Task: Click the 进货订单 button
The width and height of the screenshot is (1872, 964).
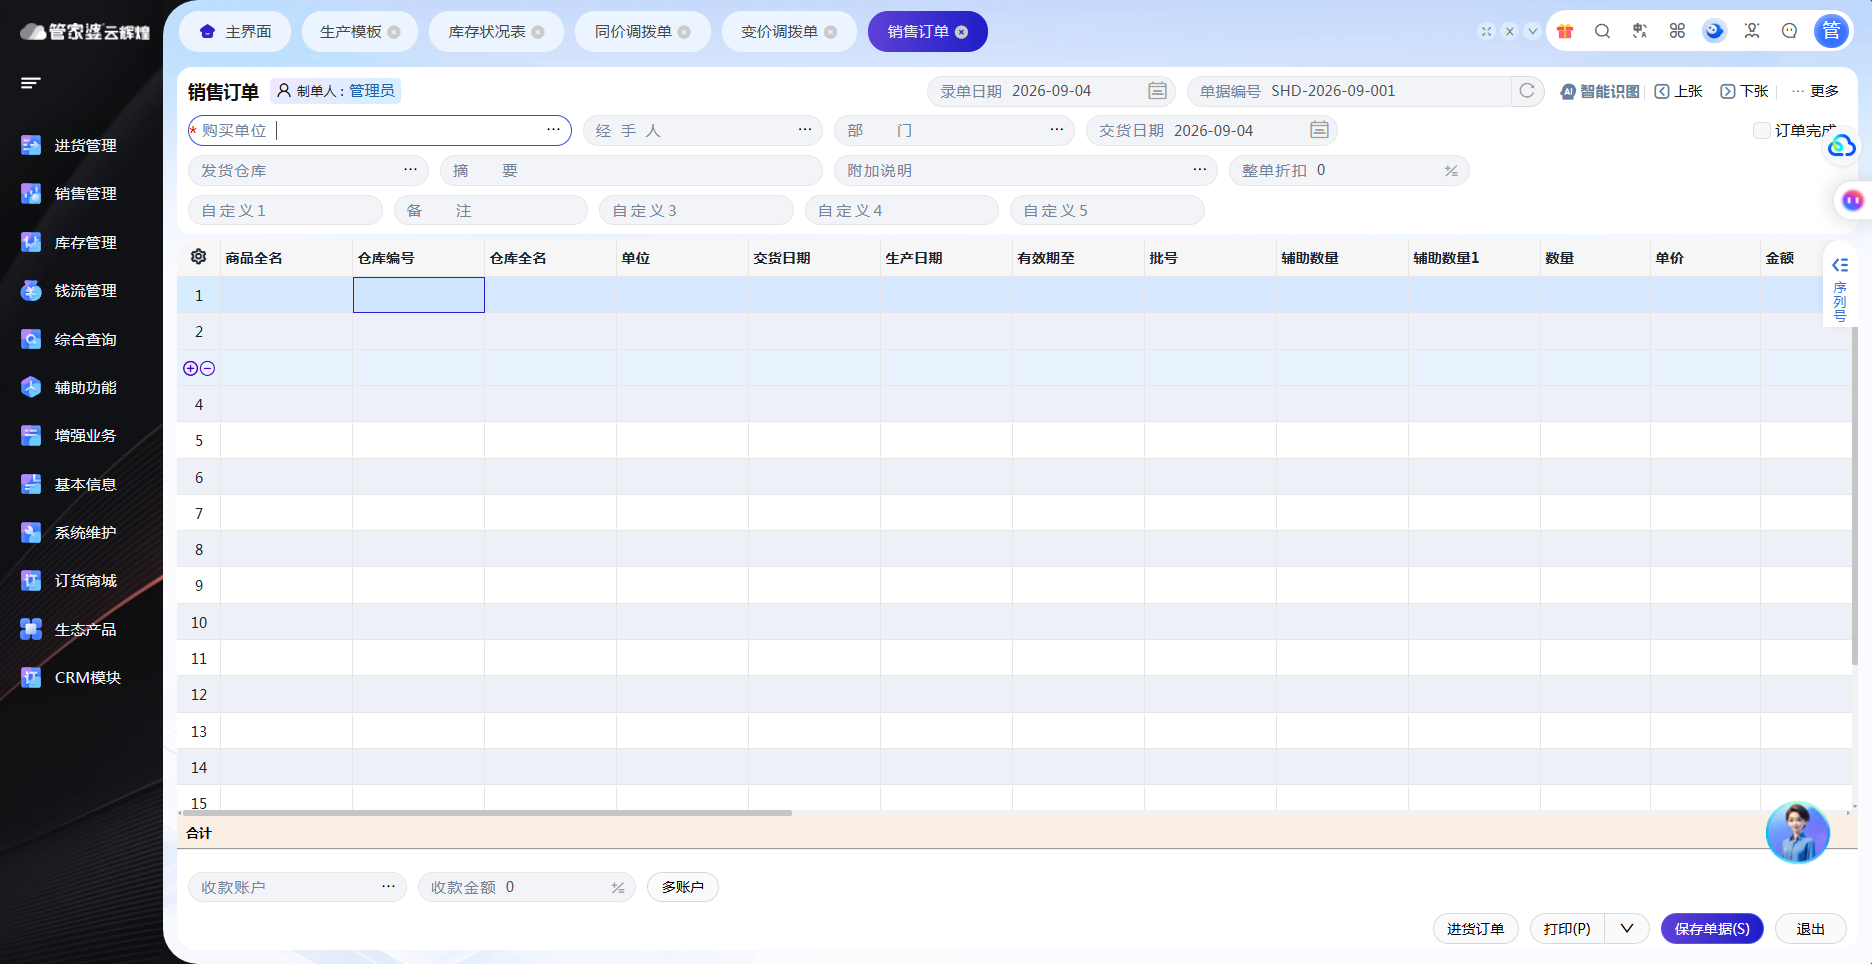Action: tap(1475, 929)
